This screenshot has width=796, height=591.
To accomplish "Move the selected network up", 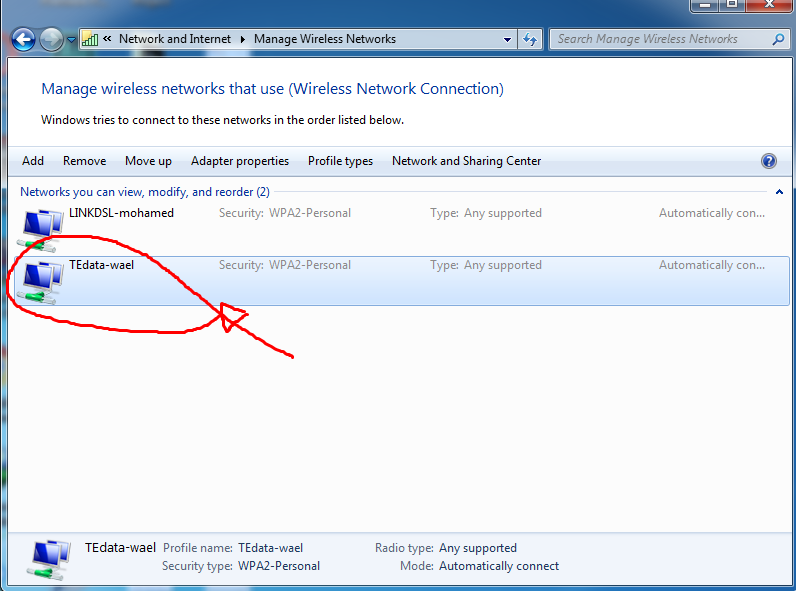I will tap(148, 161).
